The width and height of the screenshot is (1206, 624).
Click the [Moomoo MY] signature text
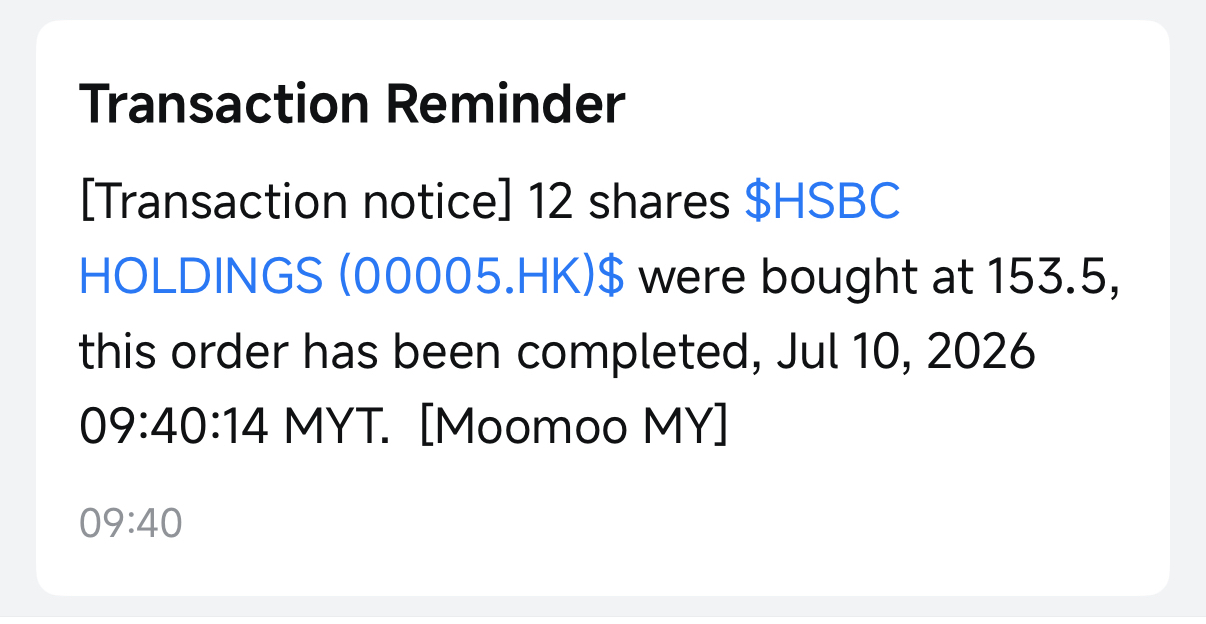573,428
